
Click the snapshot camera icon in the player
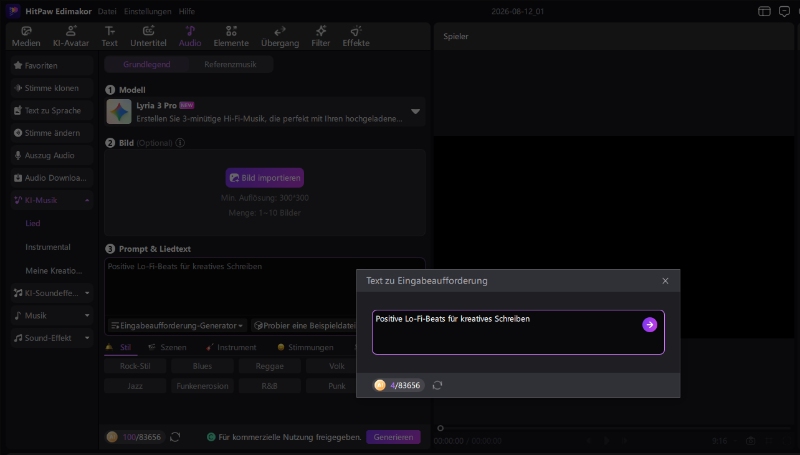click(x=750, y=441)
